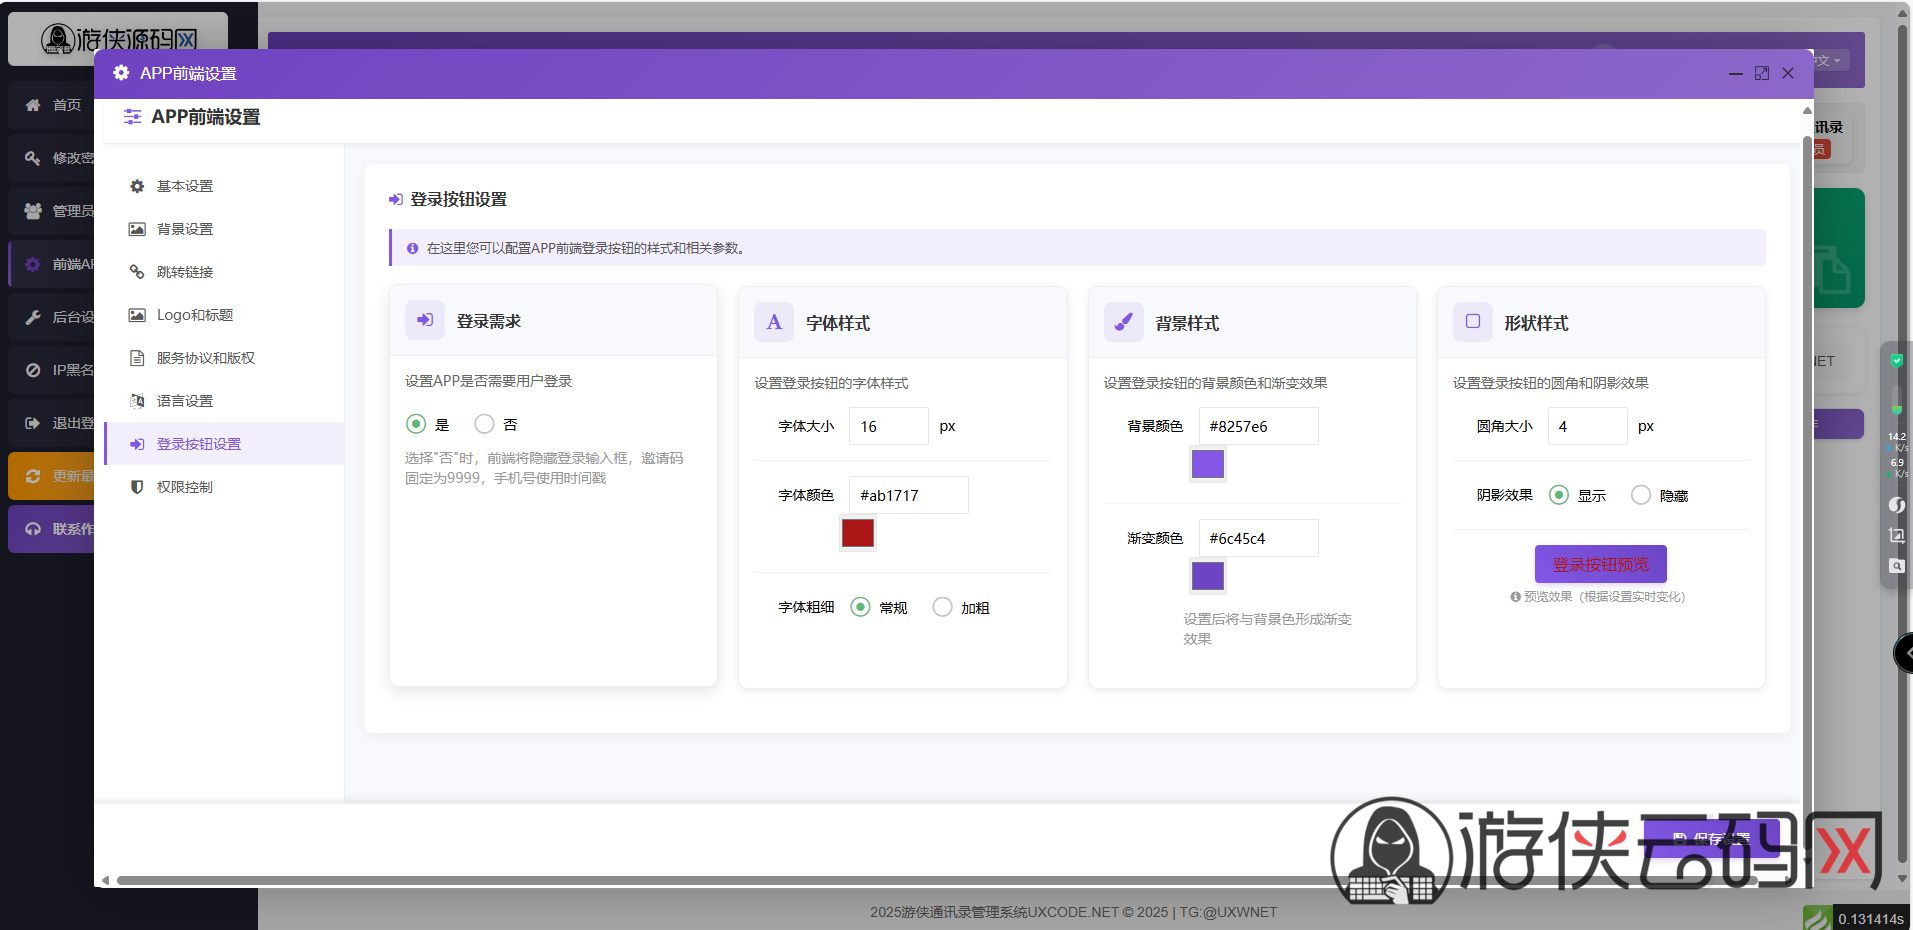Click the translate icon beside 语言设置
This screenshot has height=930, width=1913.
pos(137,401)
